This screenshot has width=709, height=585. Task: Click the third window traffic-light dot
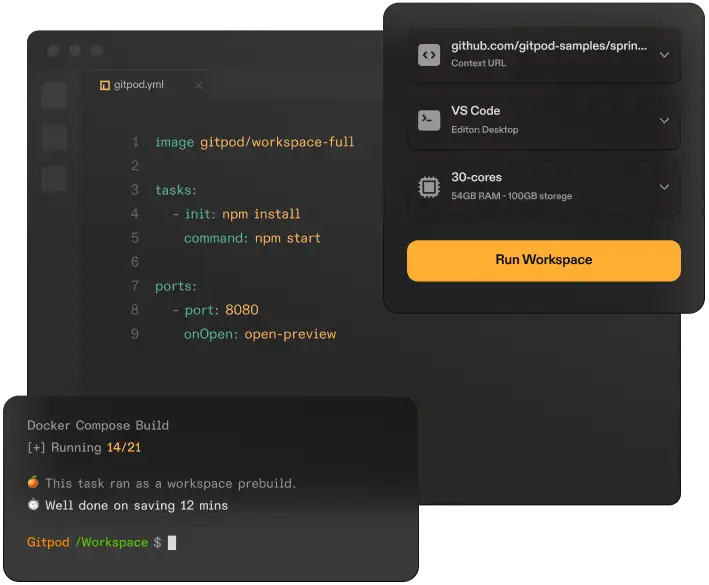(97, 51)
